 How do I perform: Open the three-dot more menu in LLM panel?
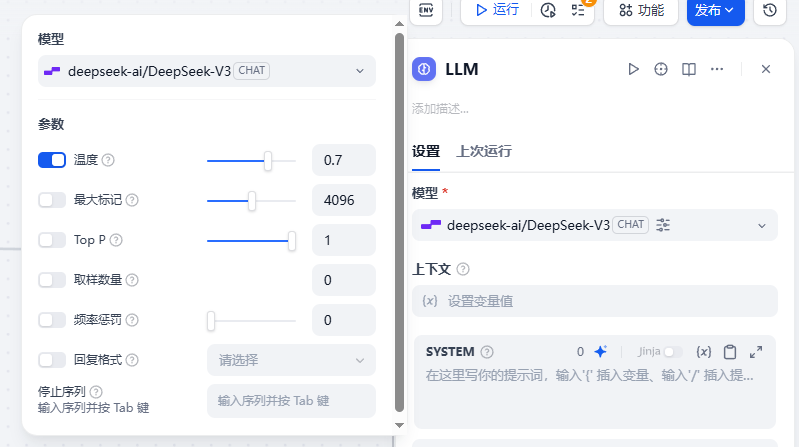point(717,69)
